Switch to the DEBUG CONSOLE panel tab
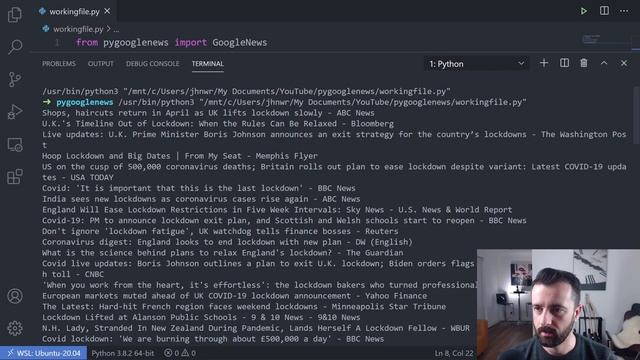 coord(152,64)
